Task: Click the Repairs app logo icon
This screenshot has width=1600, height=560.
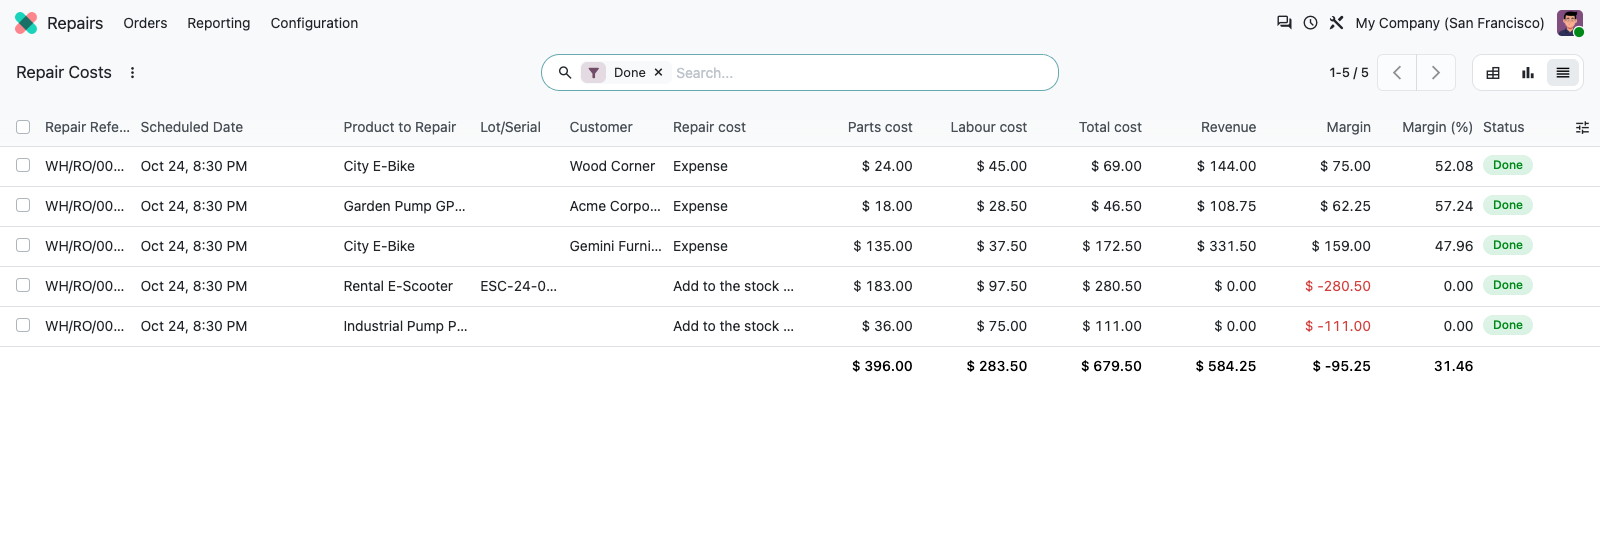Action: pos(26,23)
